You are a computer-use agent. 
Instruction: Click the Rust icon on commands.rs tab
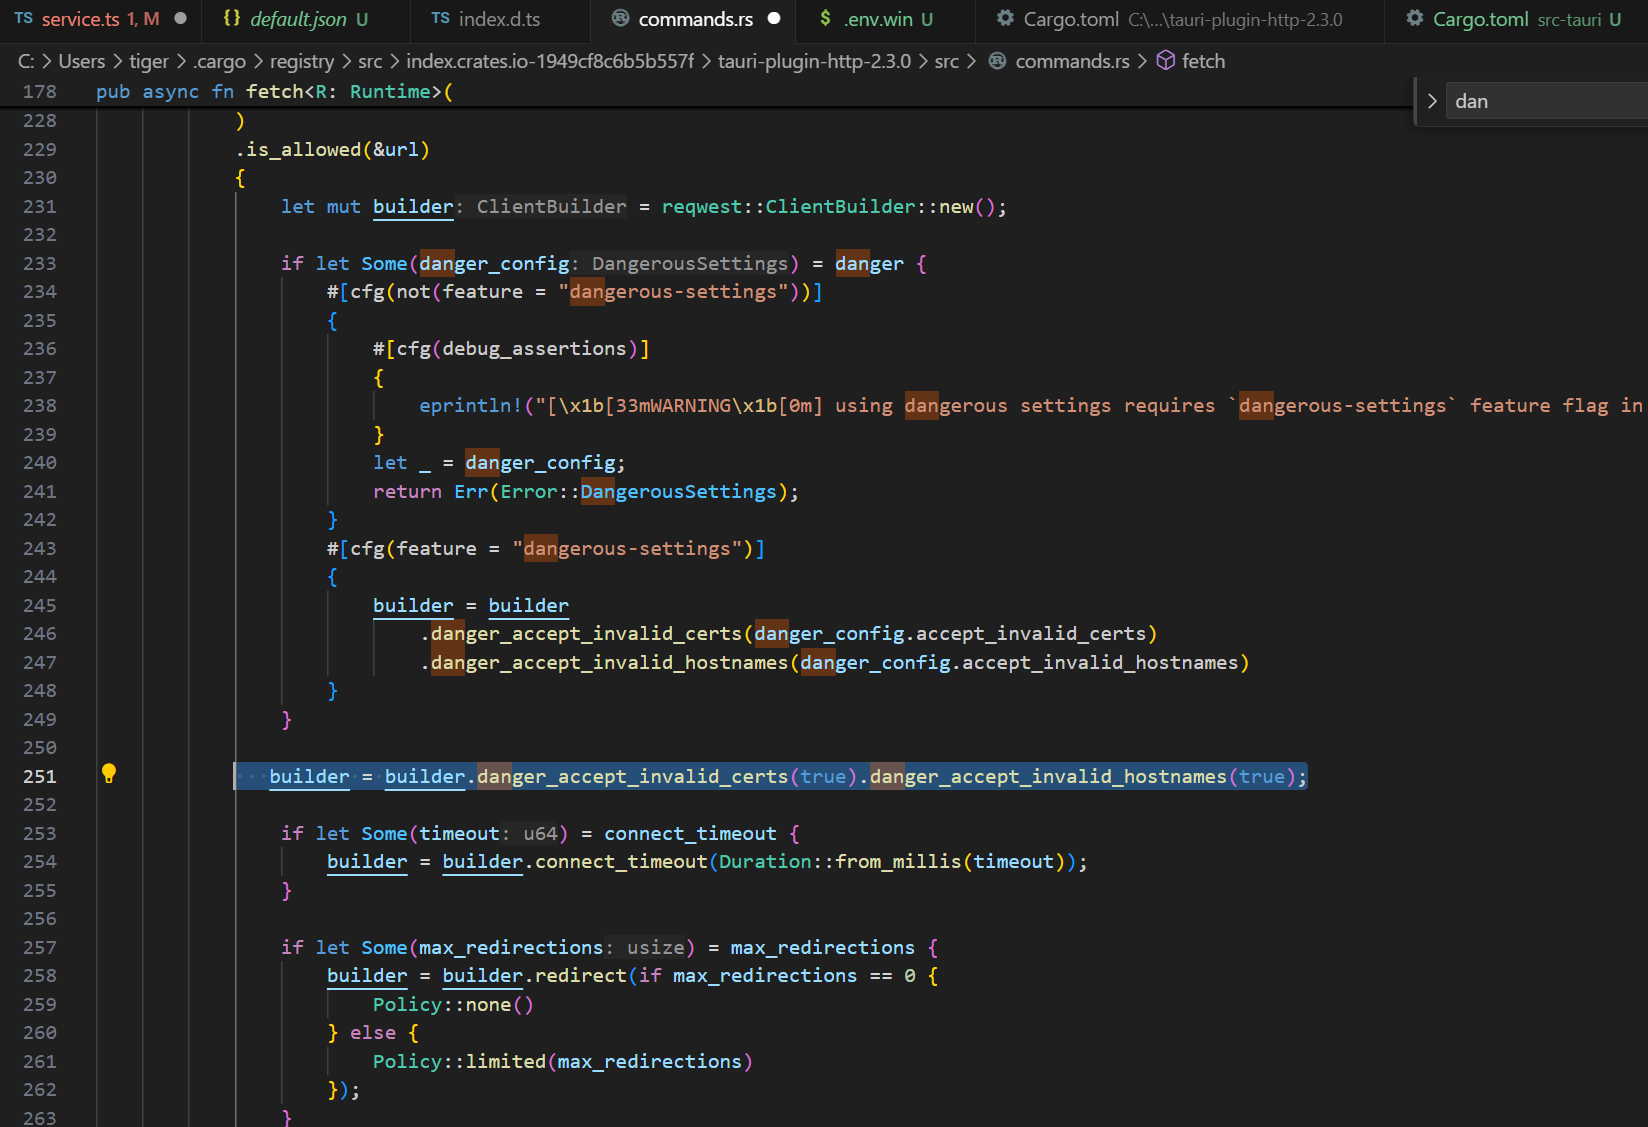click(620, 19)
